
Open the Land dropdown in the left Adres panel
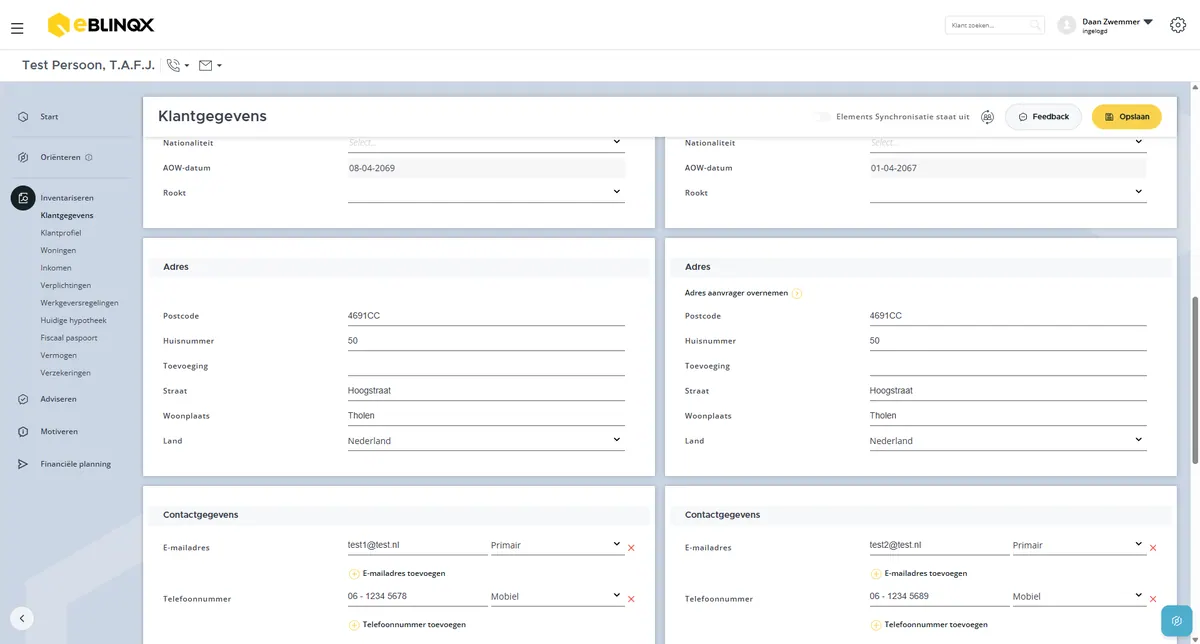pos(486,441)
